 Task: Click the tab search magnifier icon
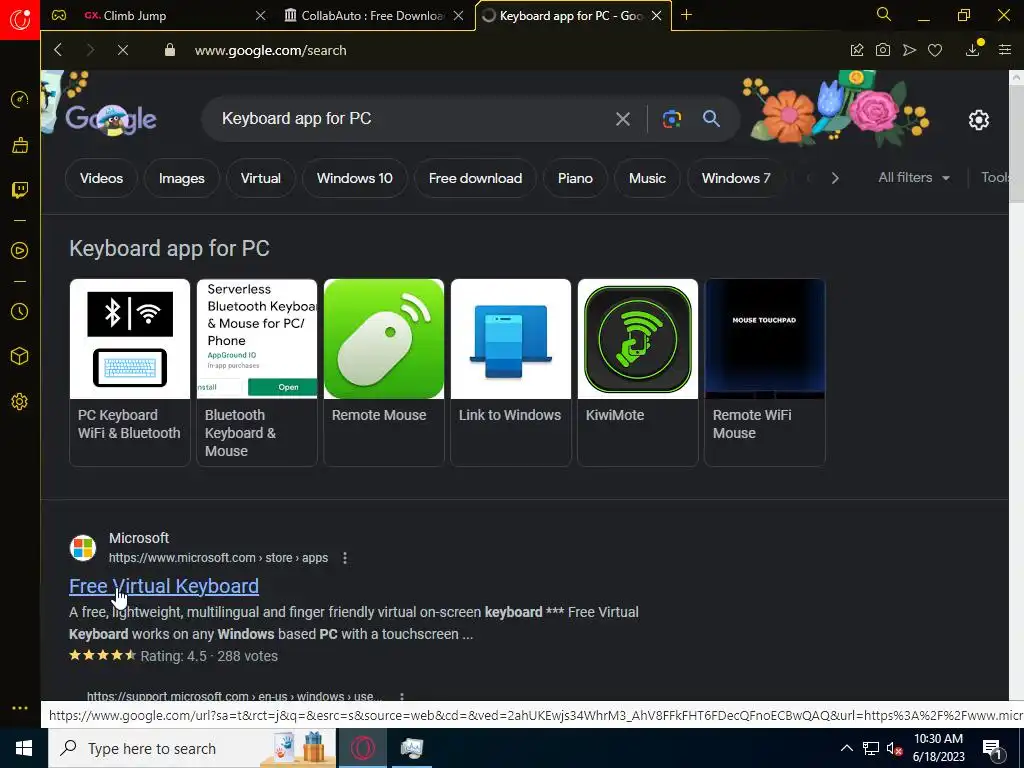(884, 14)
